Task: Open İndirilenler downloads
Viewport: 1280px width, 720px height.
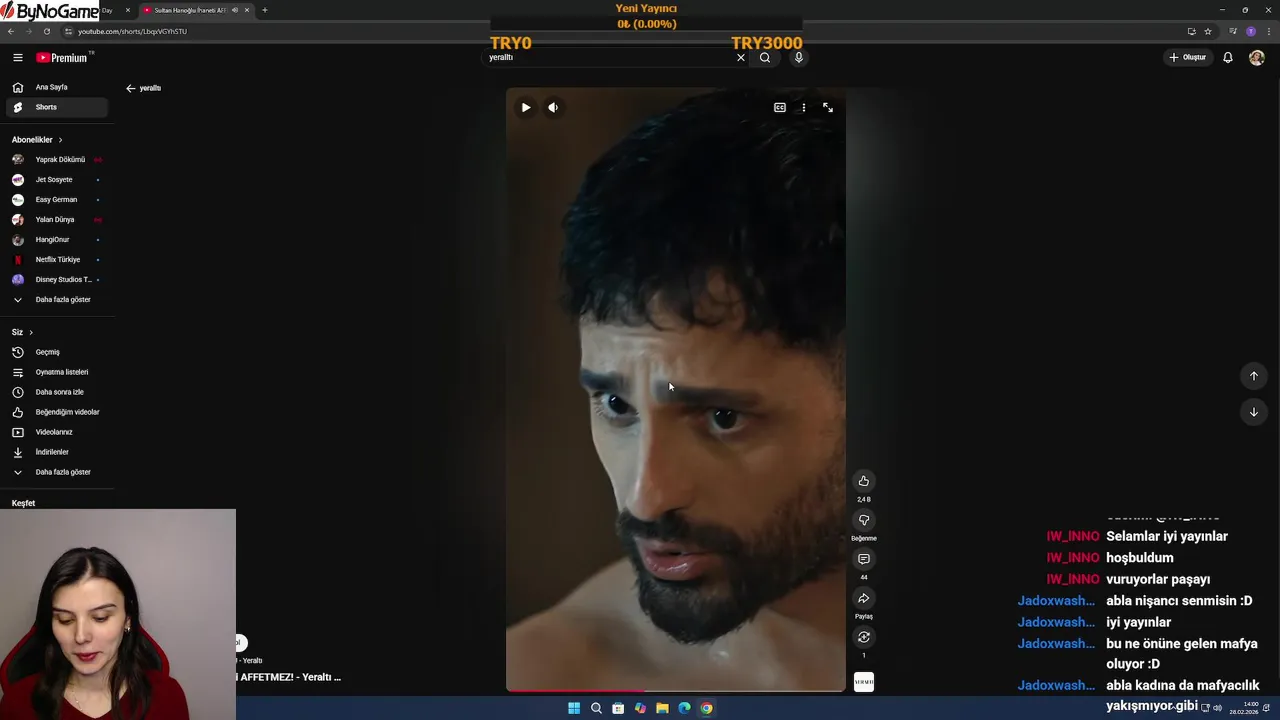Action: (57, 452)
